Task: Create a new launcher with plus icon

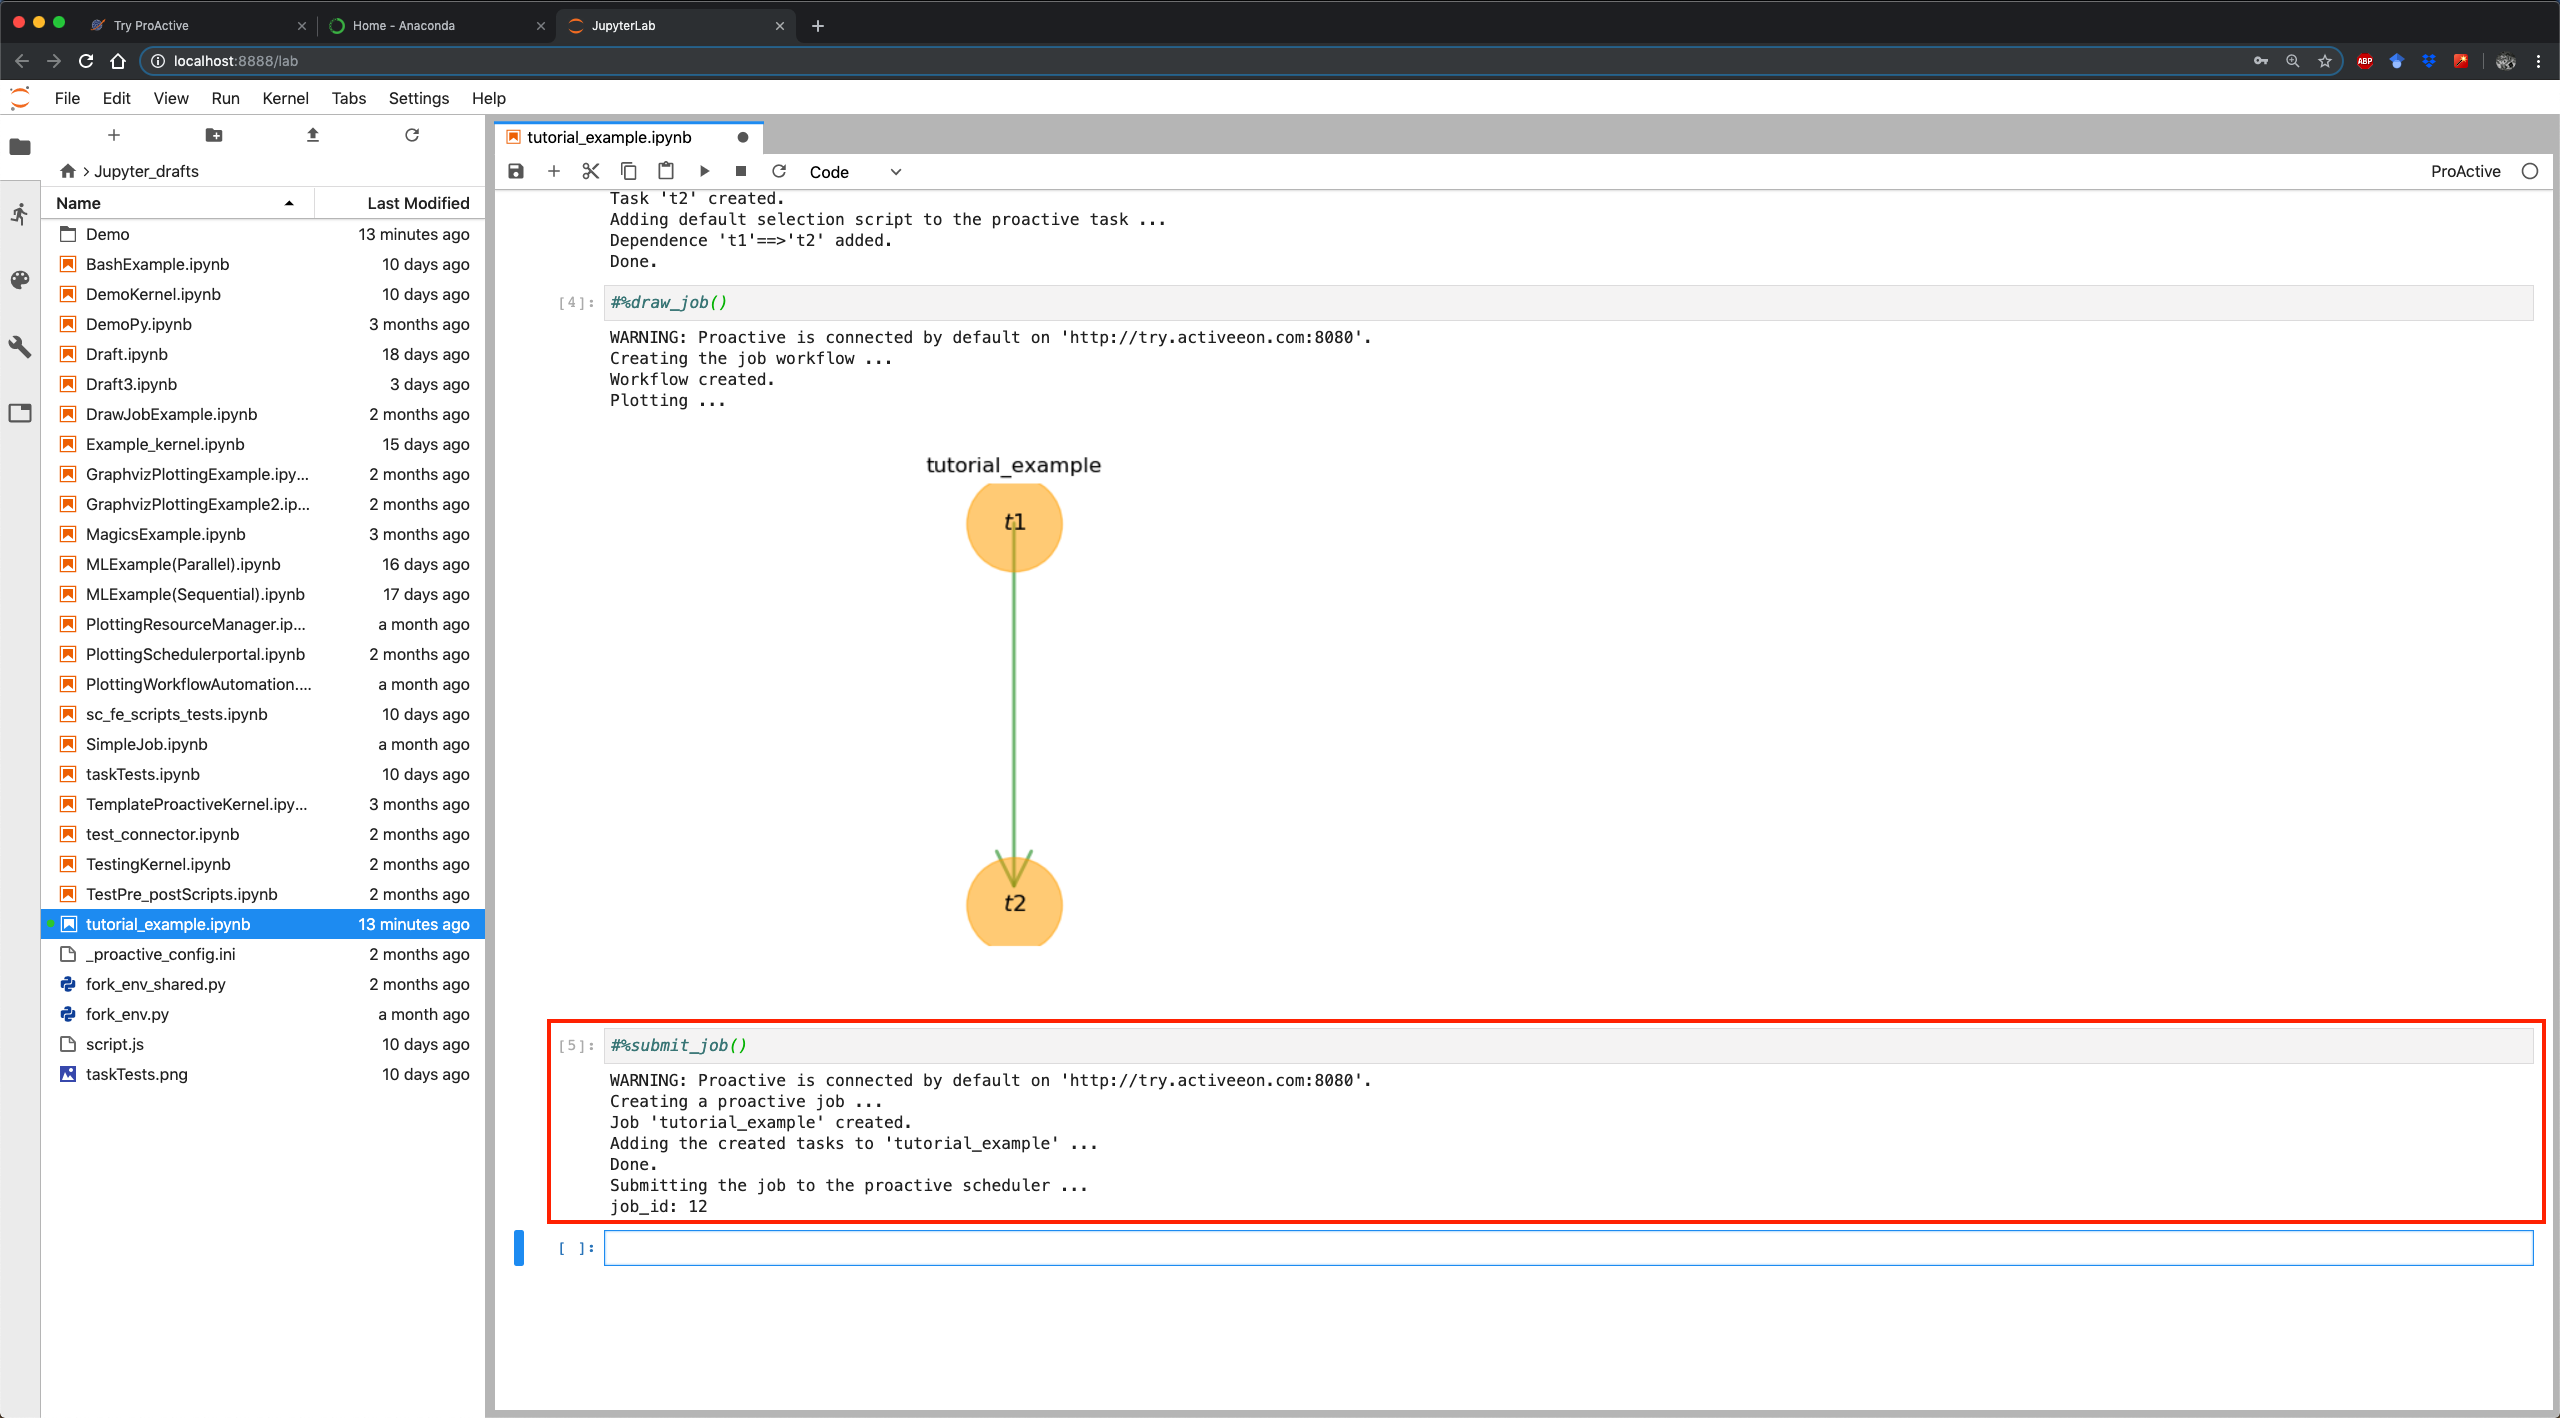Action: click(114, 135)
